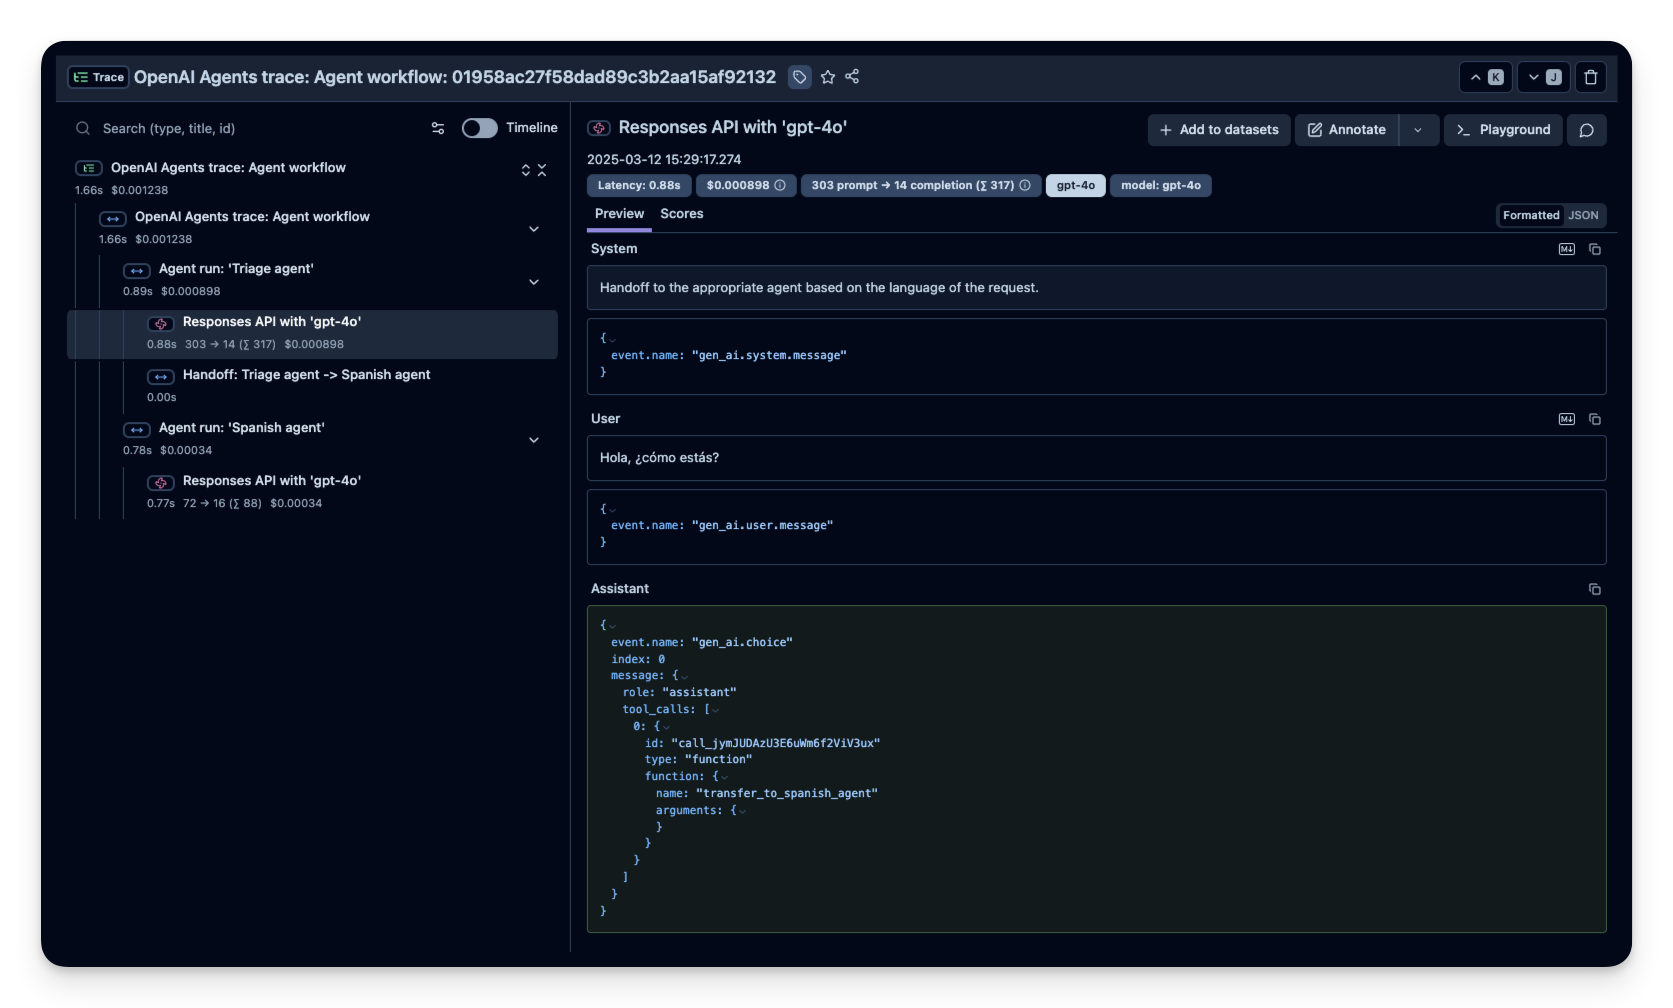Select the Formatted view option
This screenshot has width=1673, height=1008.
[1531, 216]
